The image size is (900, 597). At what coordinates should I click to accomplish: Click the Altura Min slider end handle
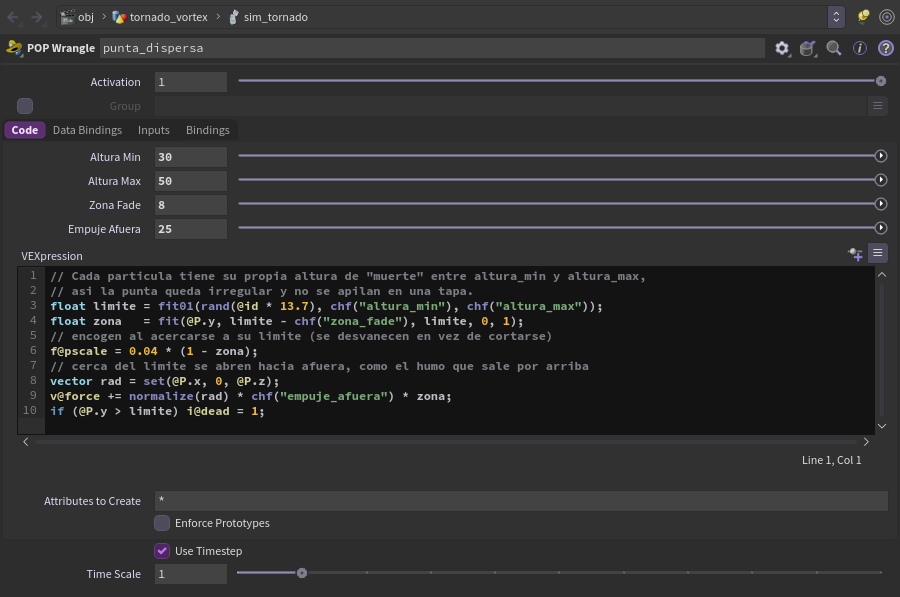880,156
